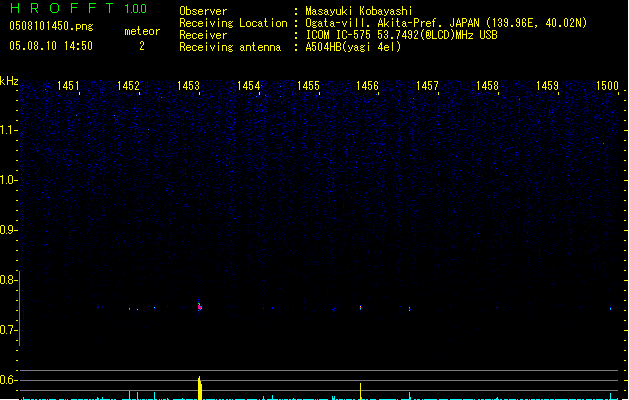Click the meteor echo spot near 1456
This screenshot has height=400, width=629.
(x=360, y=308)
